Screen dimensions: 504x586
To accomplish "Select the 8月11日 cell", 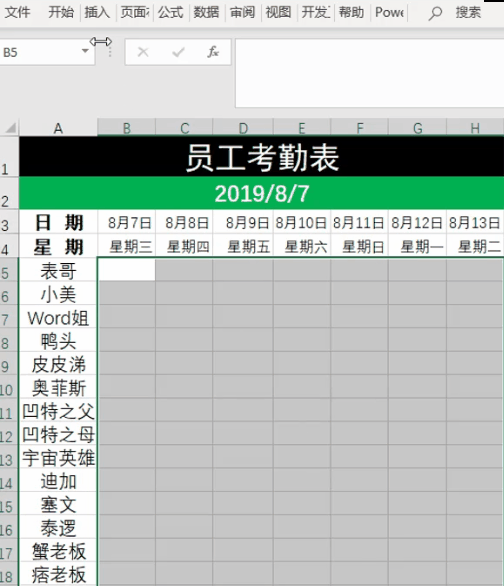I will click(359, 222).
